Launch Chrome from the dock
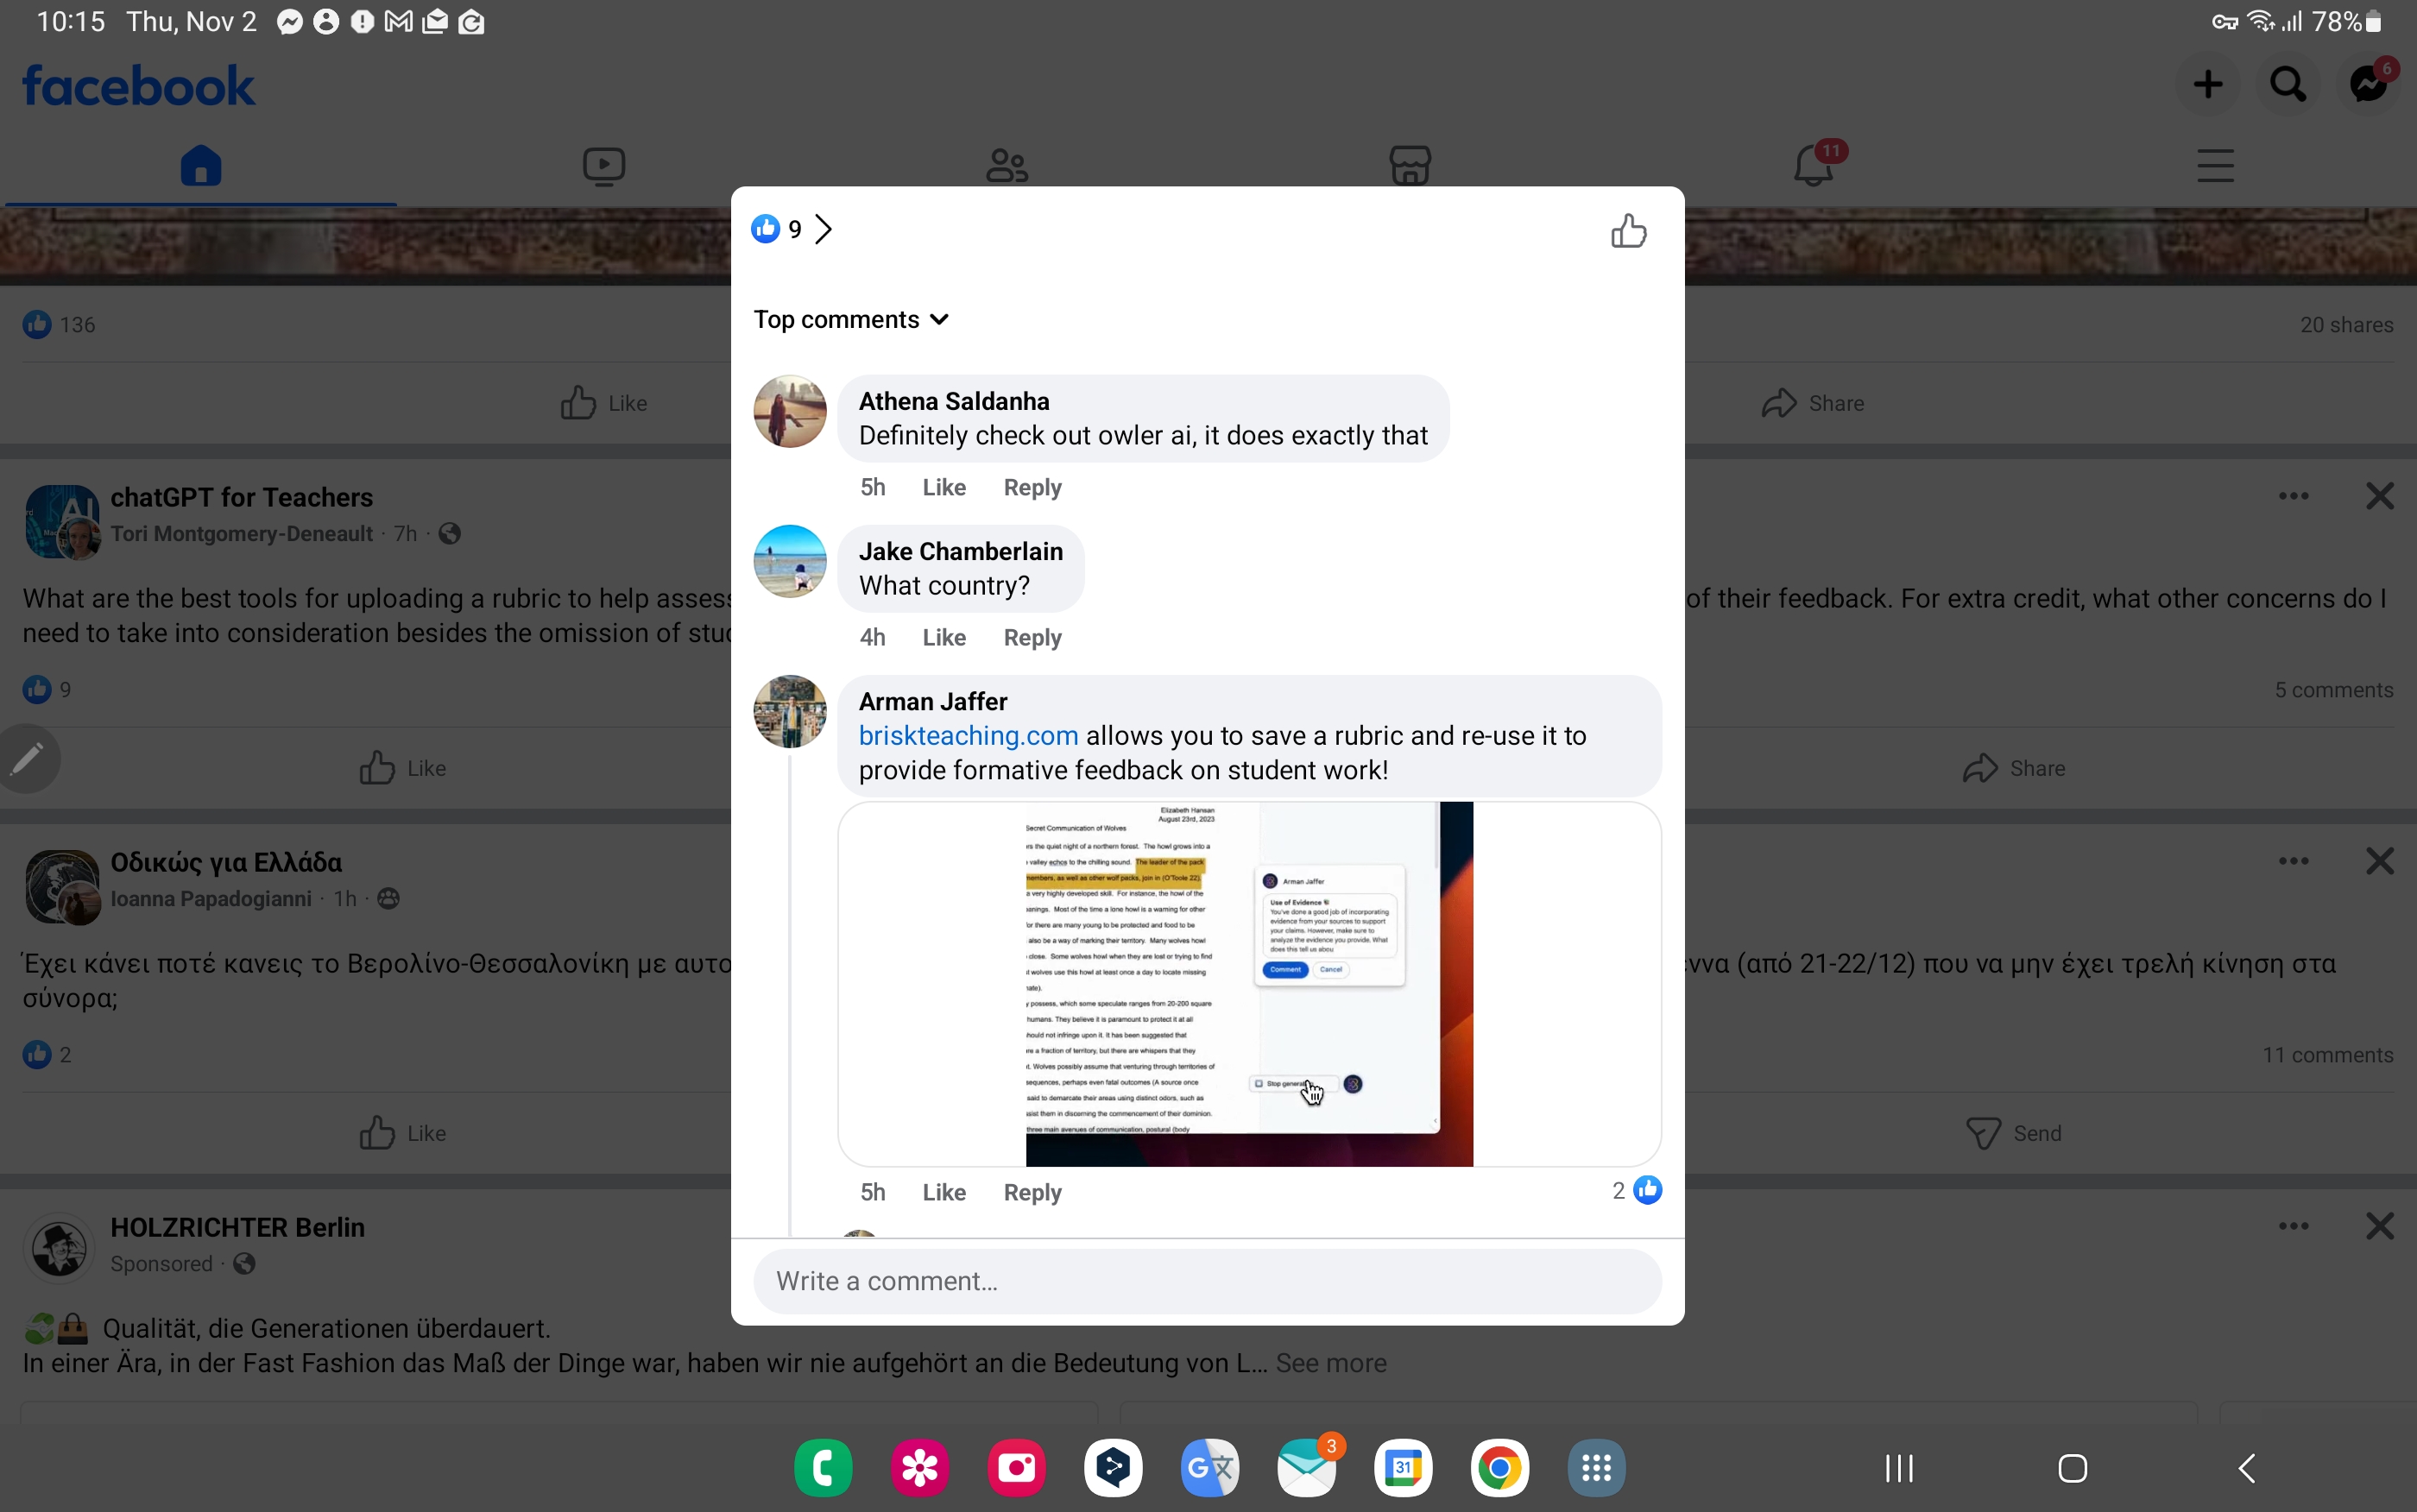2417x1512 pixels. [x=1499, y=1468]
